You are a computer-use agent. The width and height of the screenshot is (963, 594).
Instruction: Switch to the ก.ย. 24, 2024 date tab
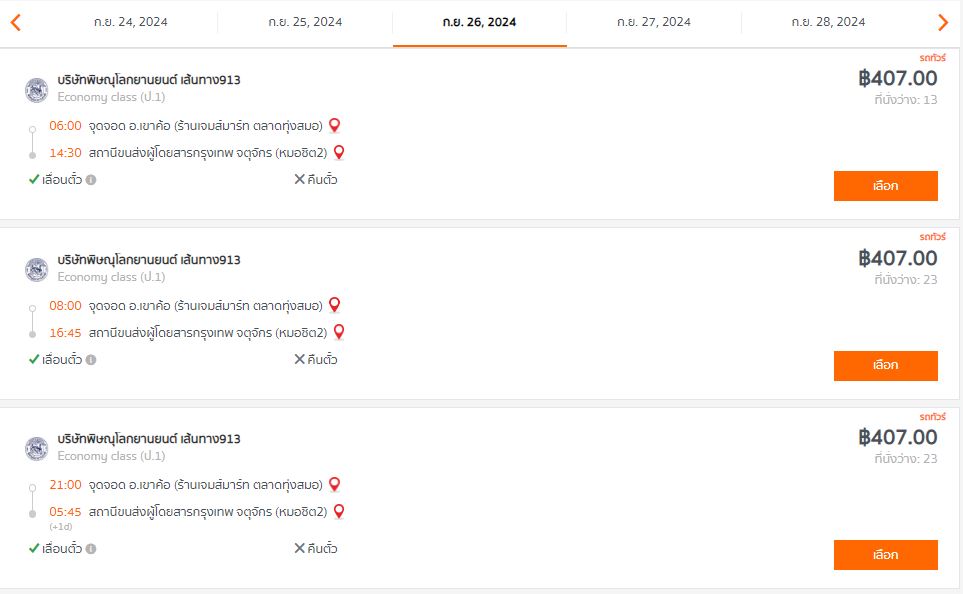pyautogui.click(x=130, y=23)
